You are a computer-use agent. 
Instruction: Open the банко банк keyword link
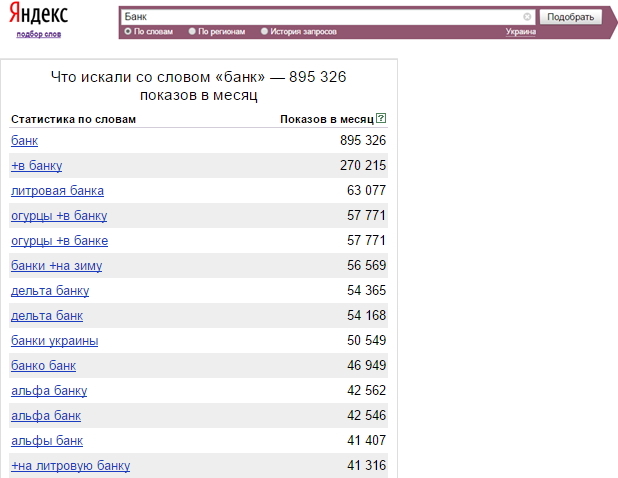click(43, 366)
